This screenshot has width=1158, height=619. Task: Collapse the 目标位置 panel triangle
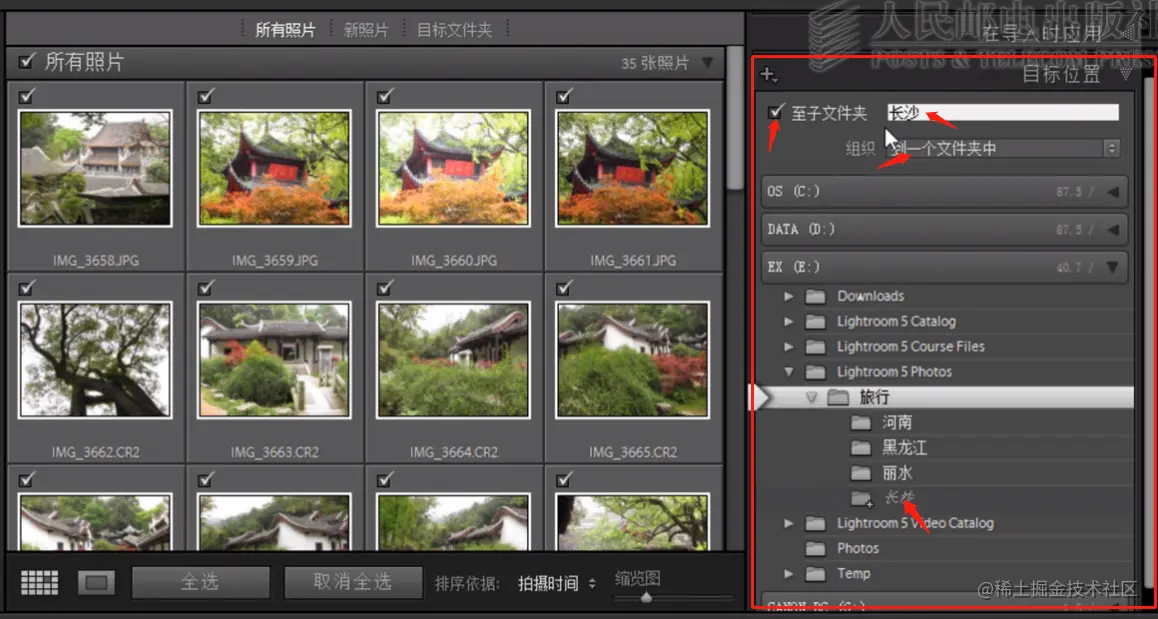1126,74
